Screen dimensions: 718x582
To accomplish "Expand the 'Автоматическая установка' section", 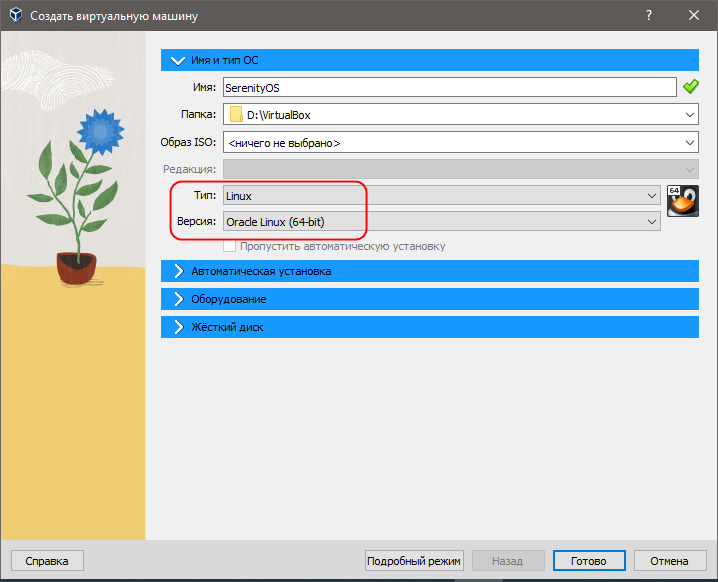I will [x=430, y=271].
